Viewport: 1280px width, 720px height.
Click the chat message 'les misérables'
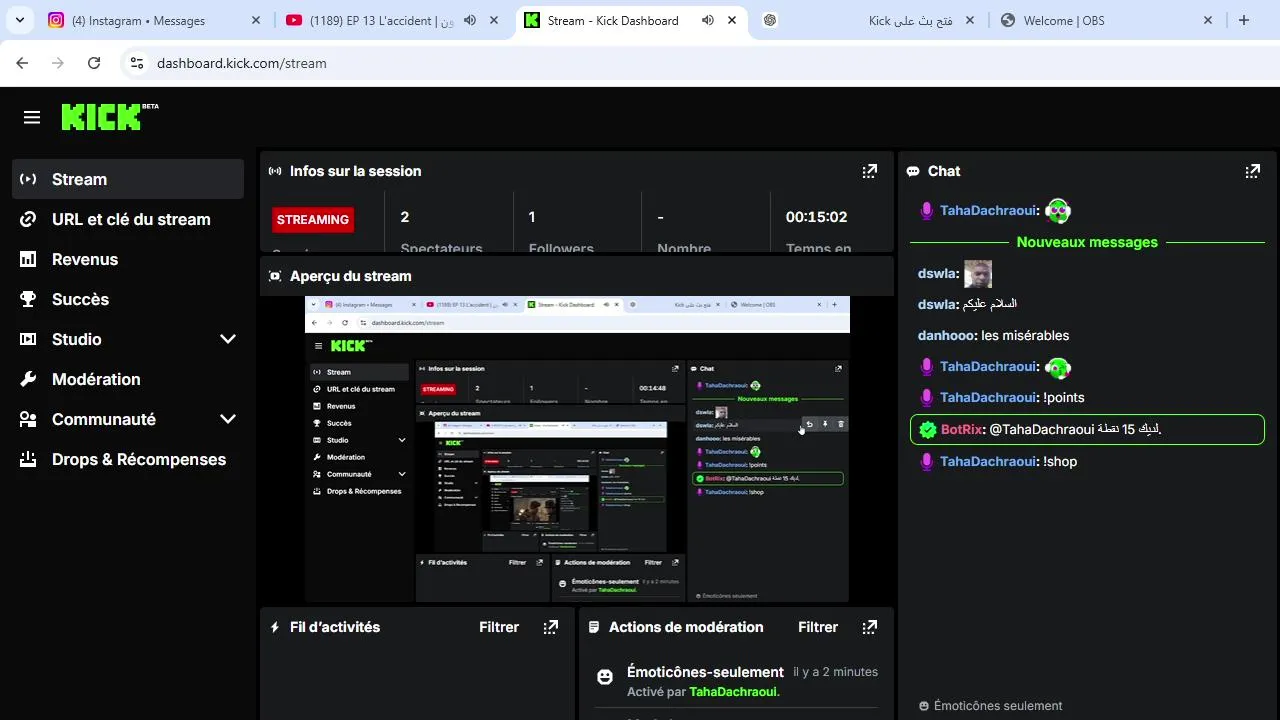[x=1025, y=335]
